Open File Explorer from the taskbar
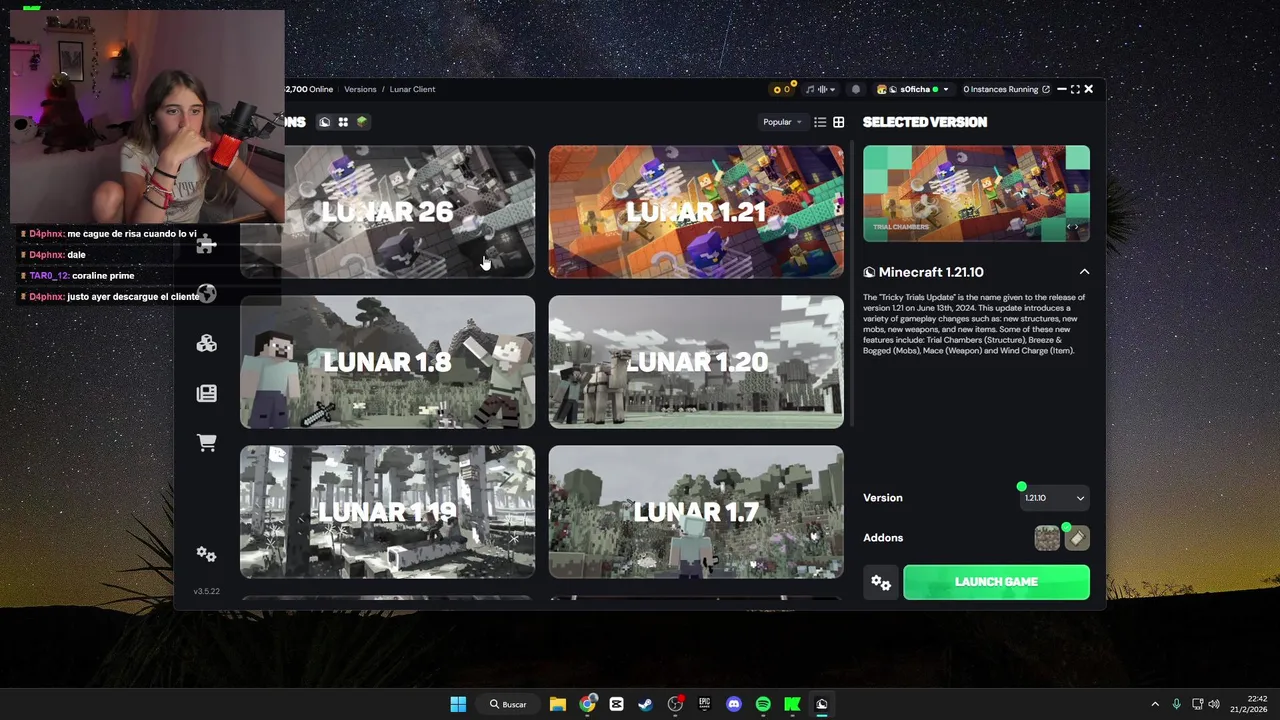This screenshot has height=720, width=1280. (x=558, y=704)
